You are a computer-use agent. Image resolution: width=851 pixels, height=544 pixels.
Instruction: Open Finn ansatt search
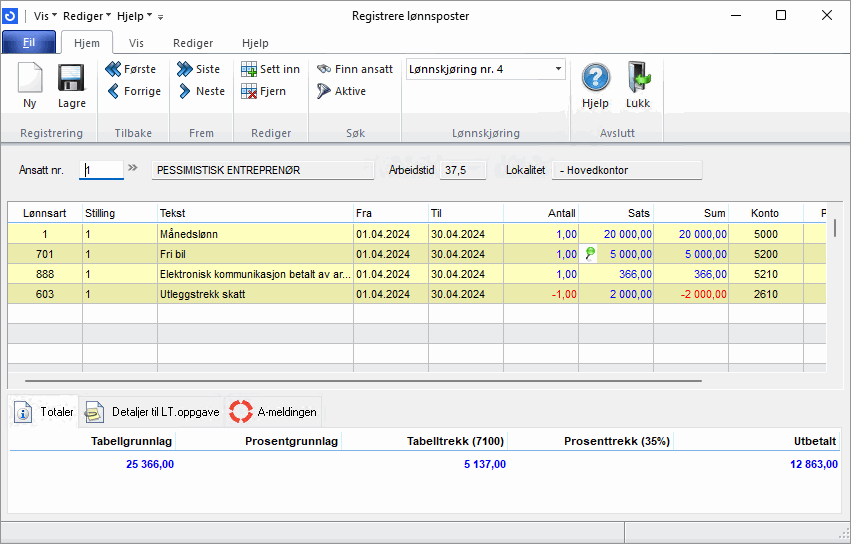click(x=355, y=69)
